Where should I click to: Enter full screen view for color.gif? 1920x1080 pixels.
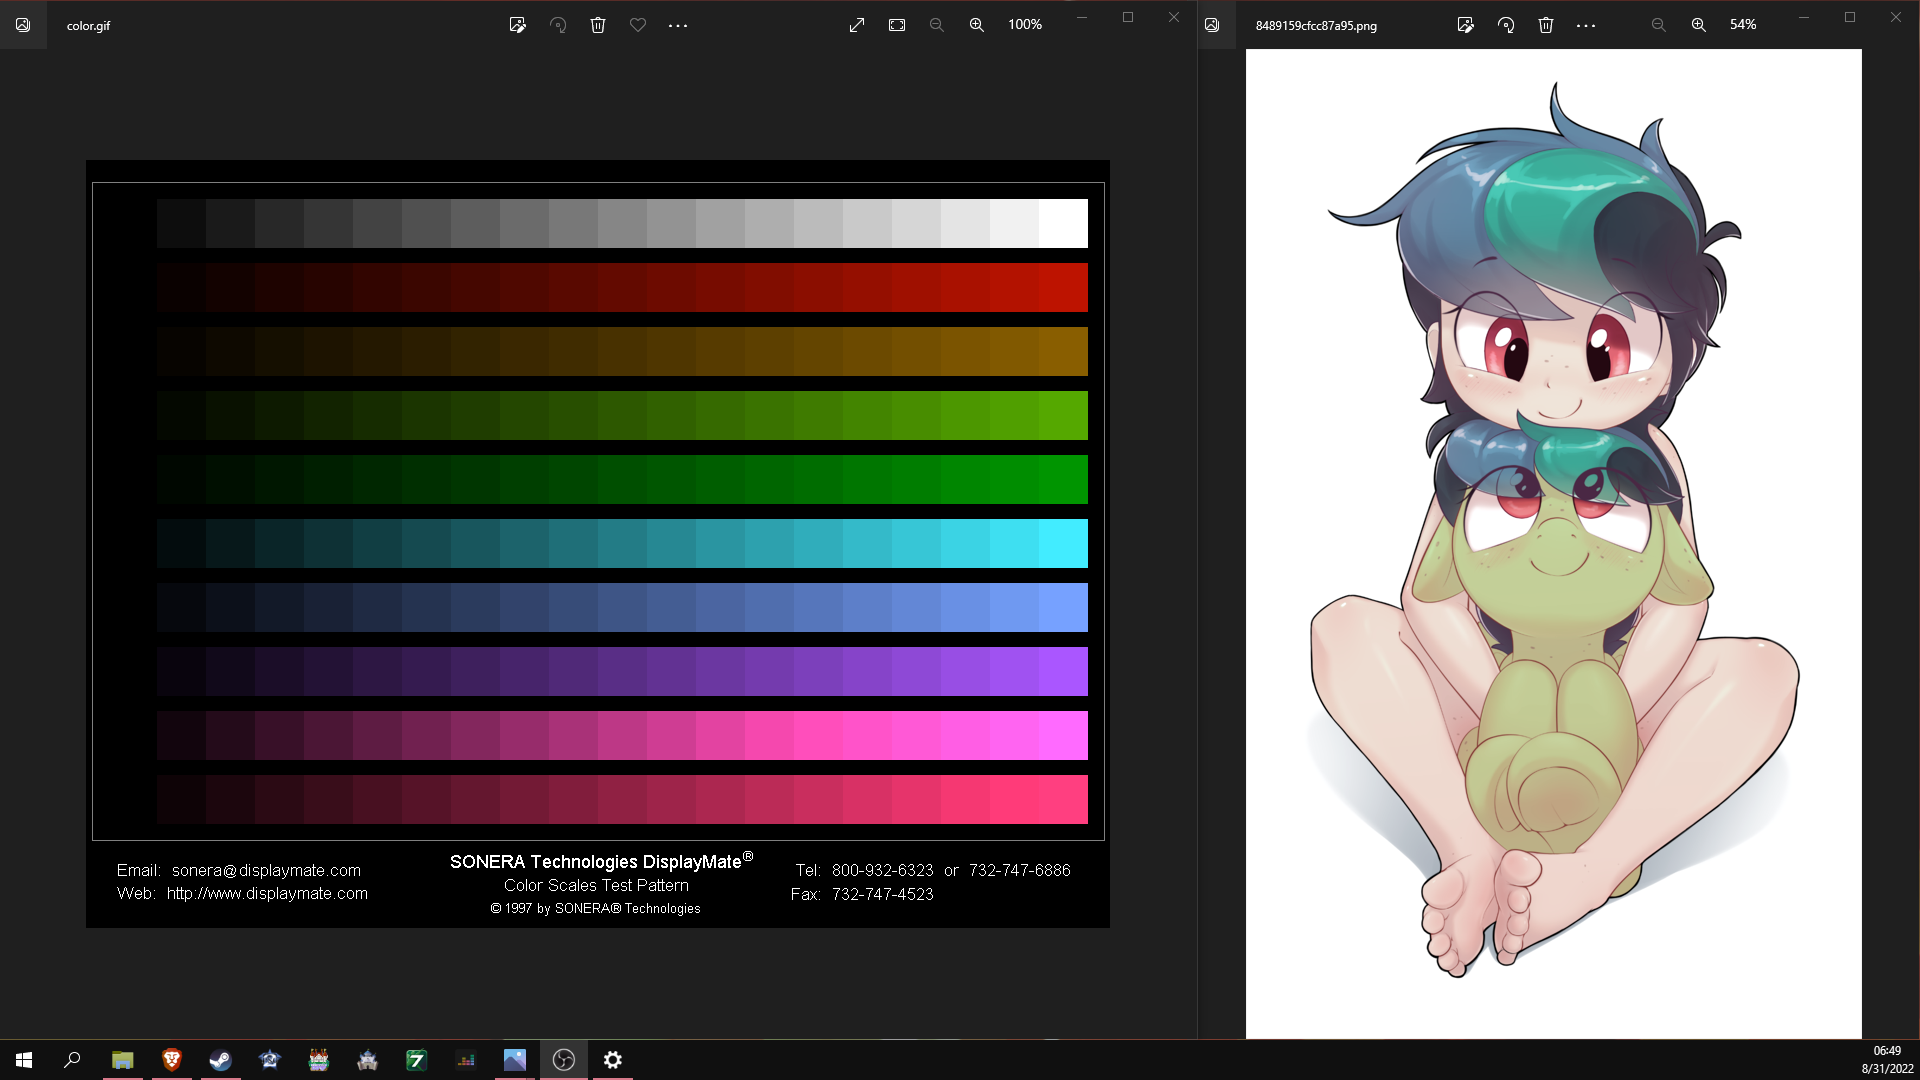pos(857,25)
